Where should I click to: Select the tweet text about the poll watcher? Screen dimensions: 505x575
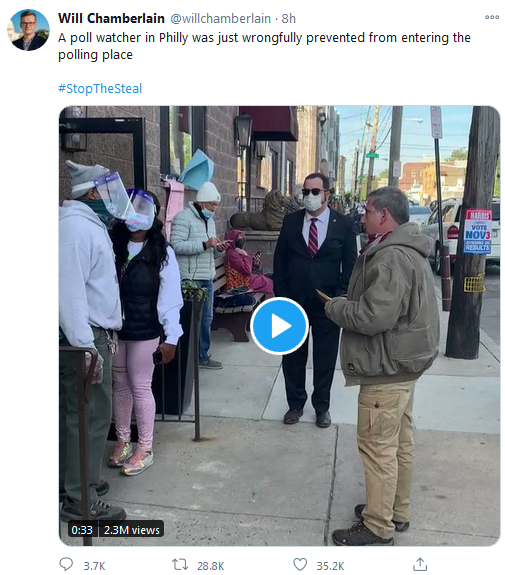[264, 46]
